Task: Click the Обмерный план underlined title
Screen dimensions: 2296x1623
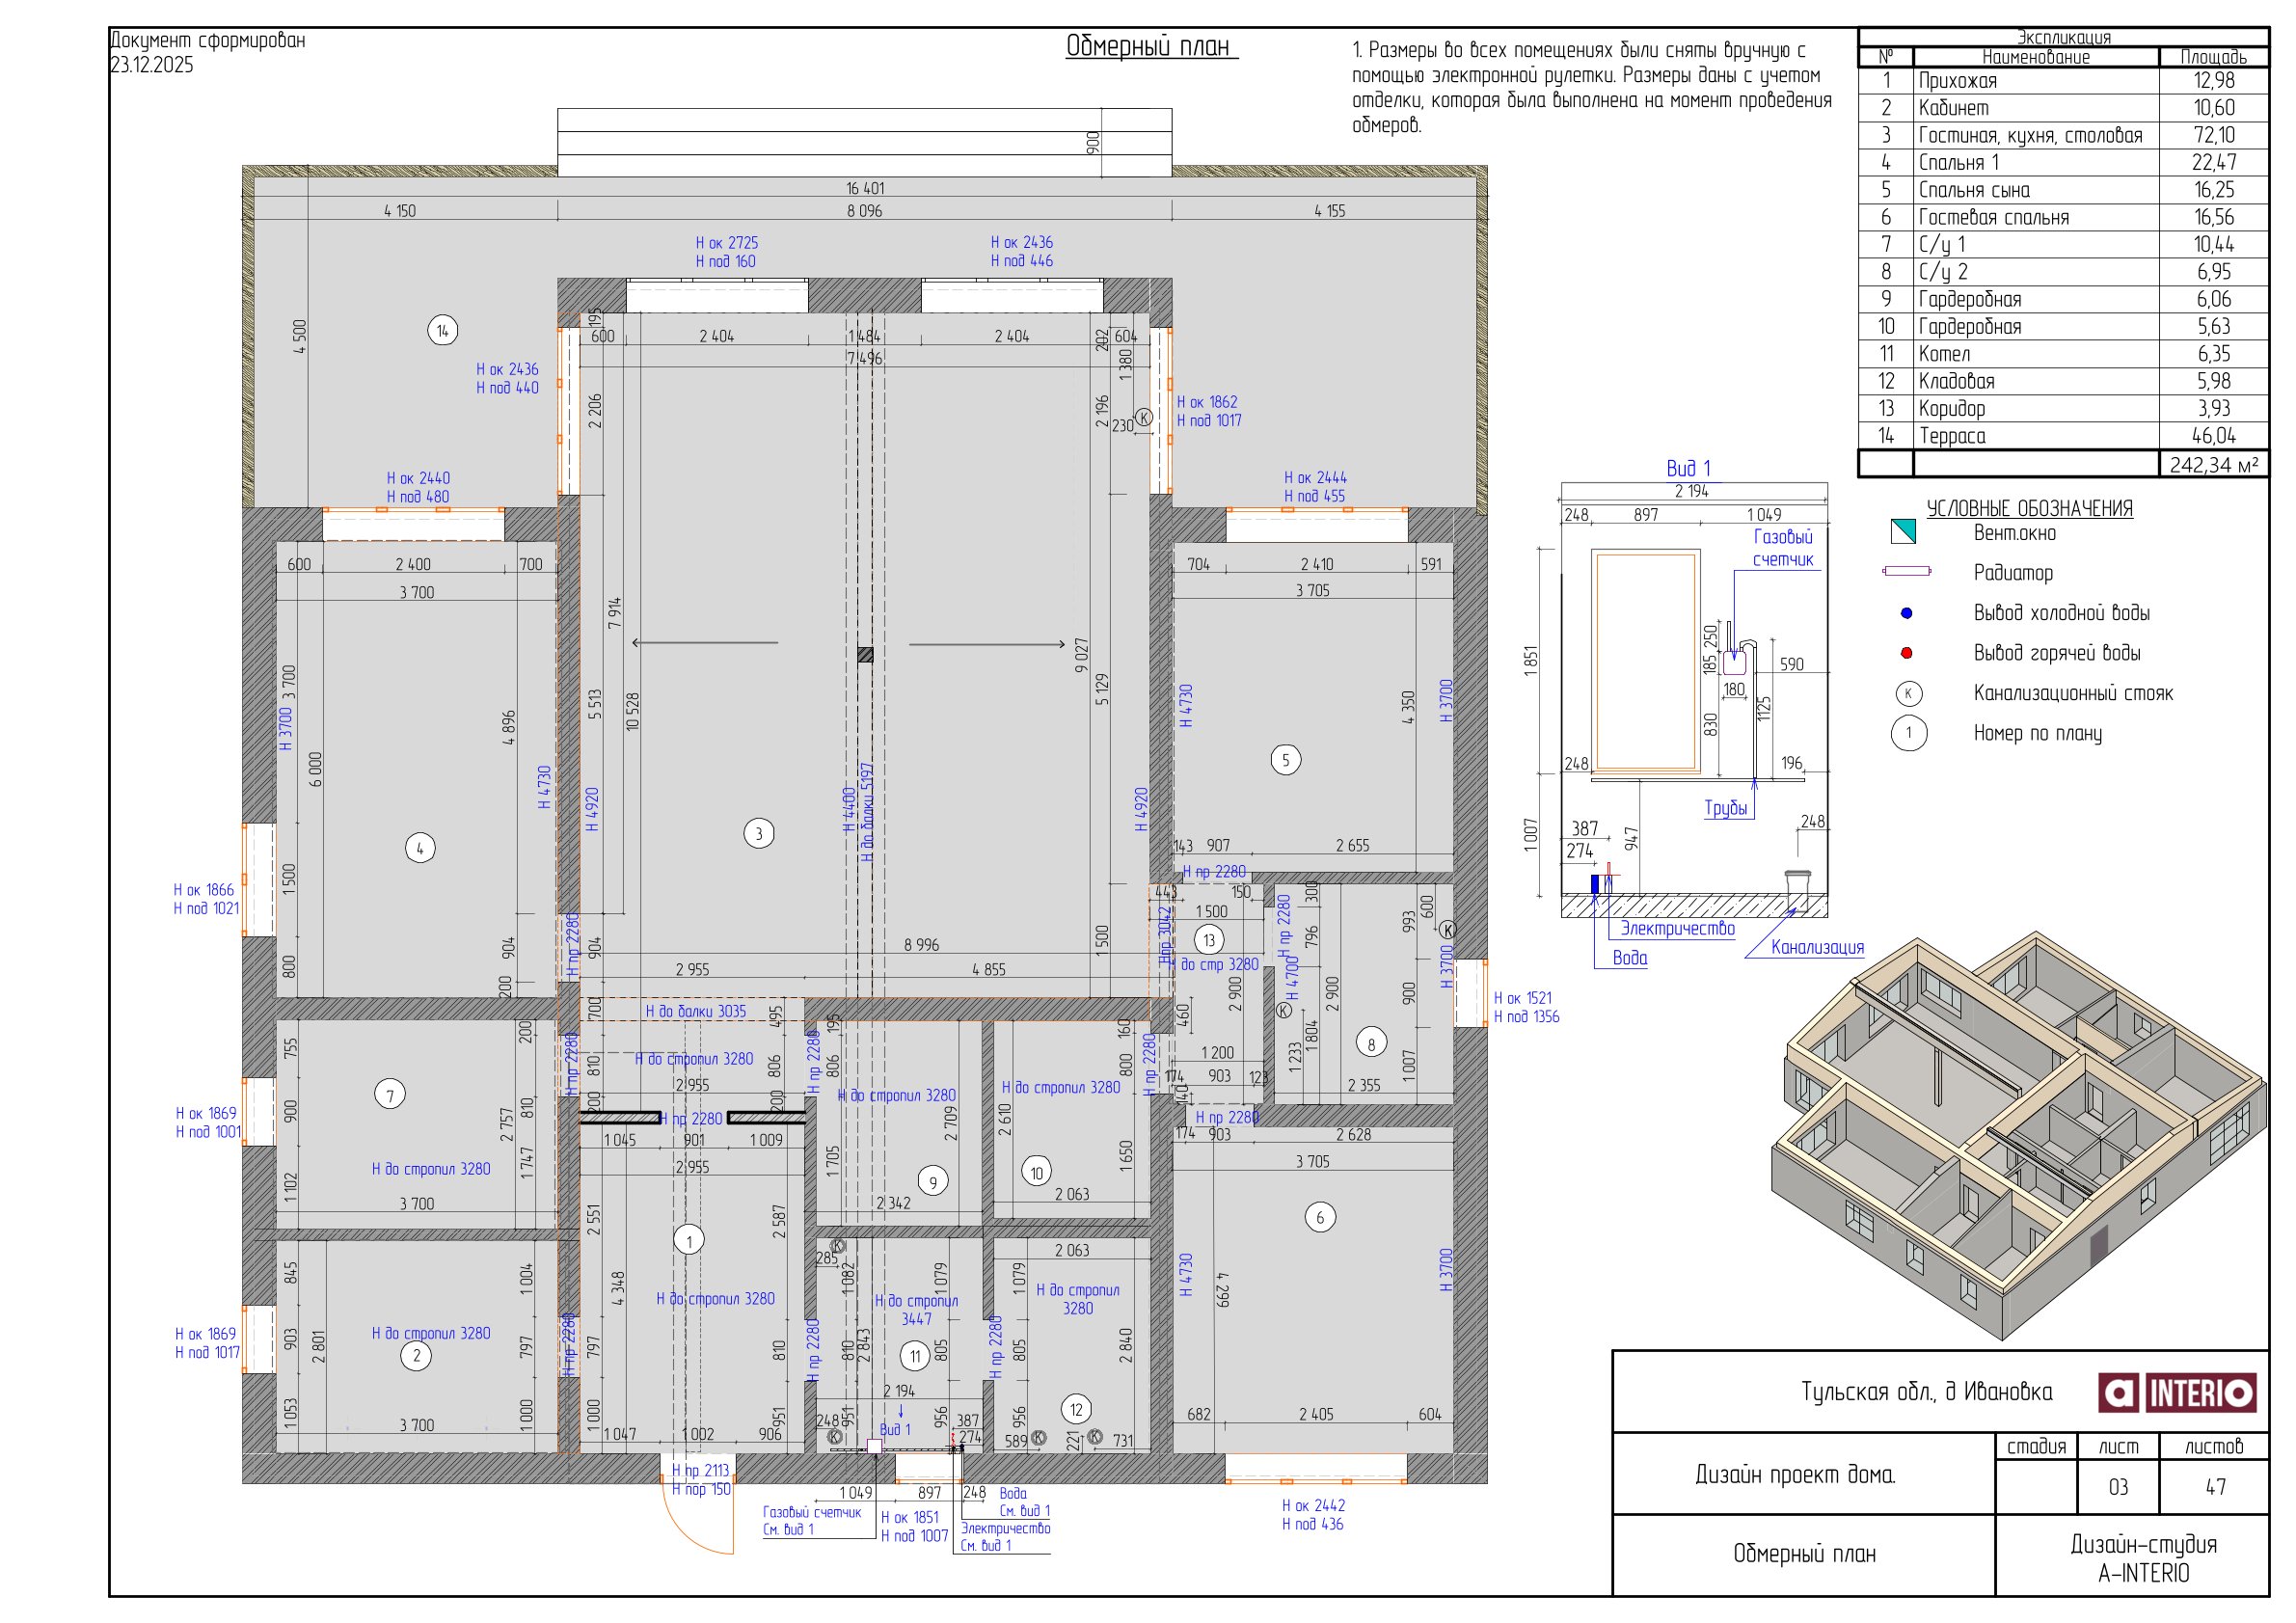Action: coord(1150,47)
